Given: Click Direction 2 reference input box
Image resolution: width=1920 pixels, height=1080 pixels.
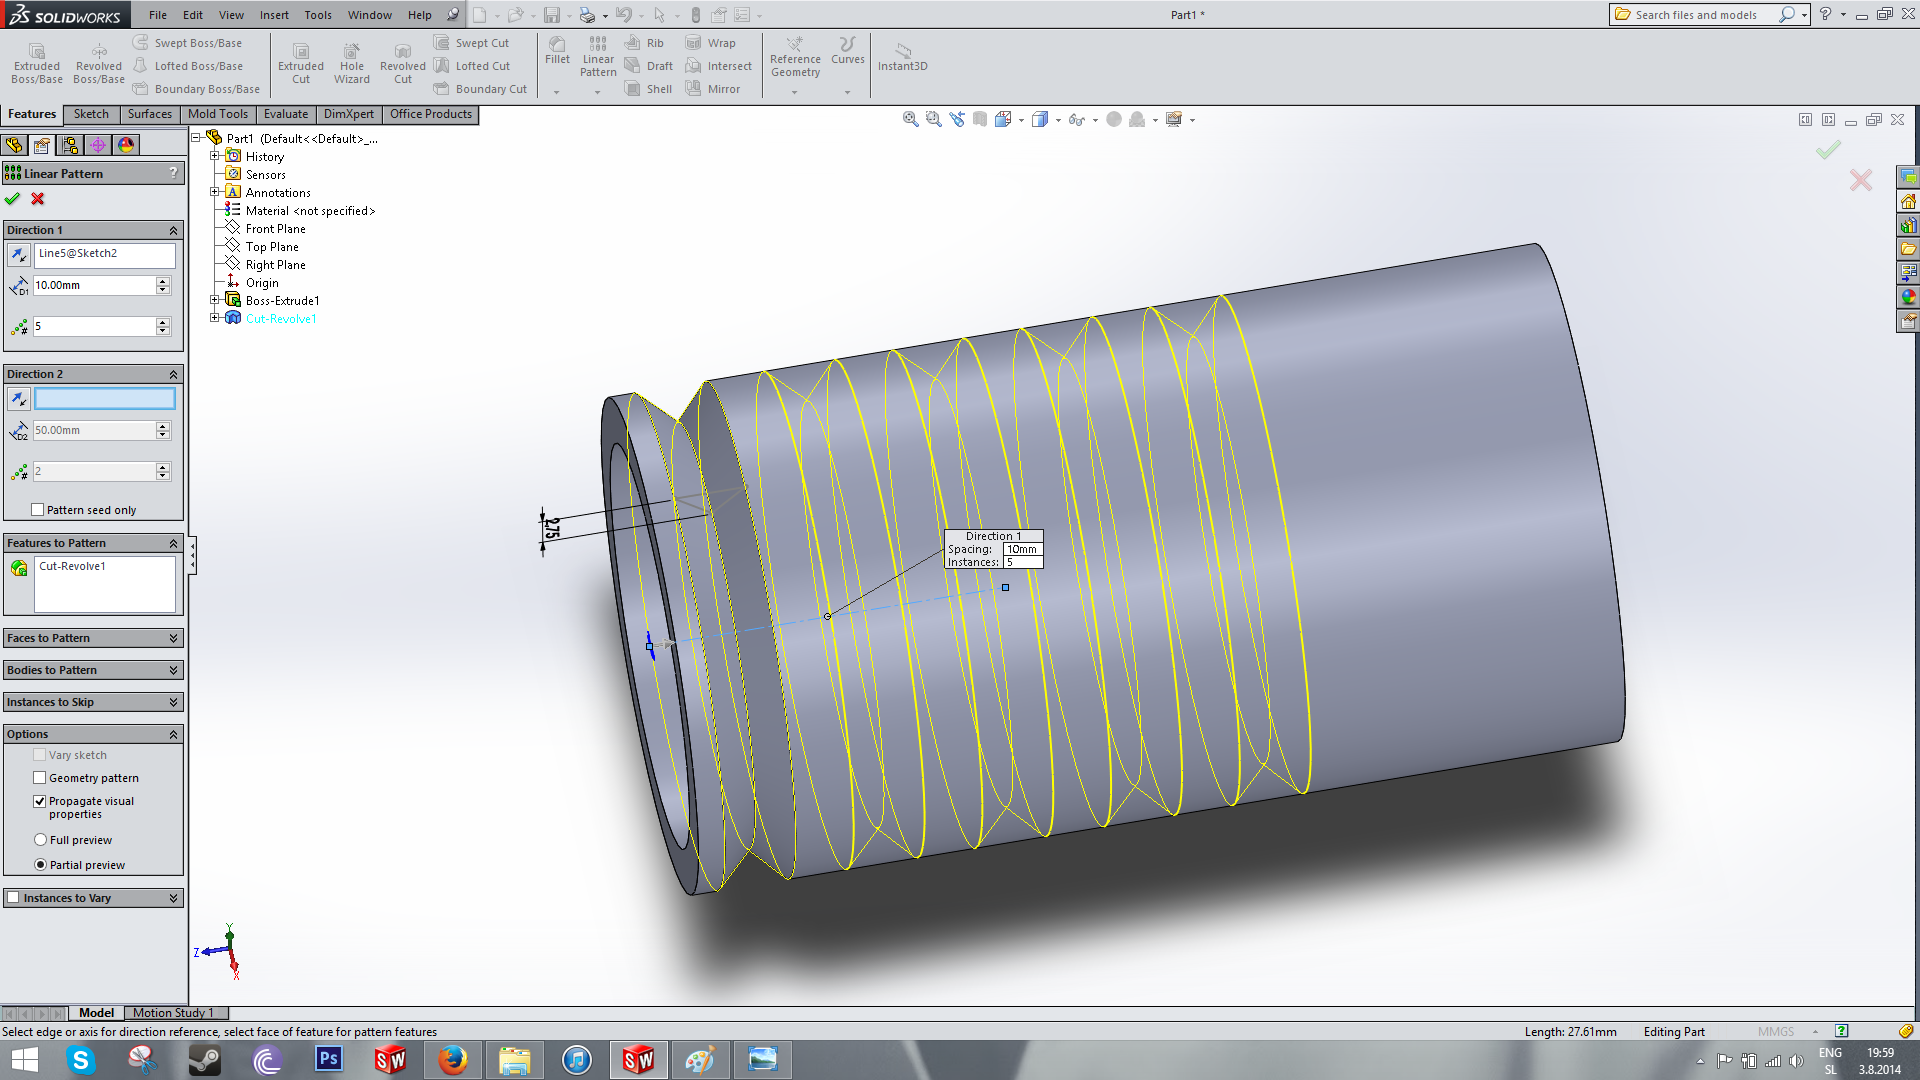Looking at the screenshot, I should click(x=105, y=398).
